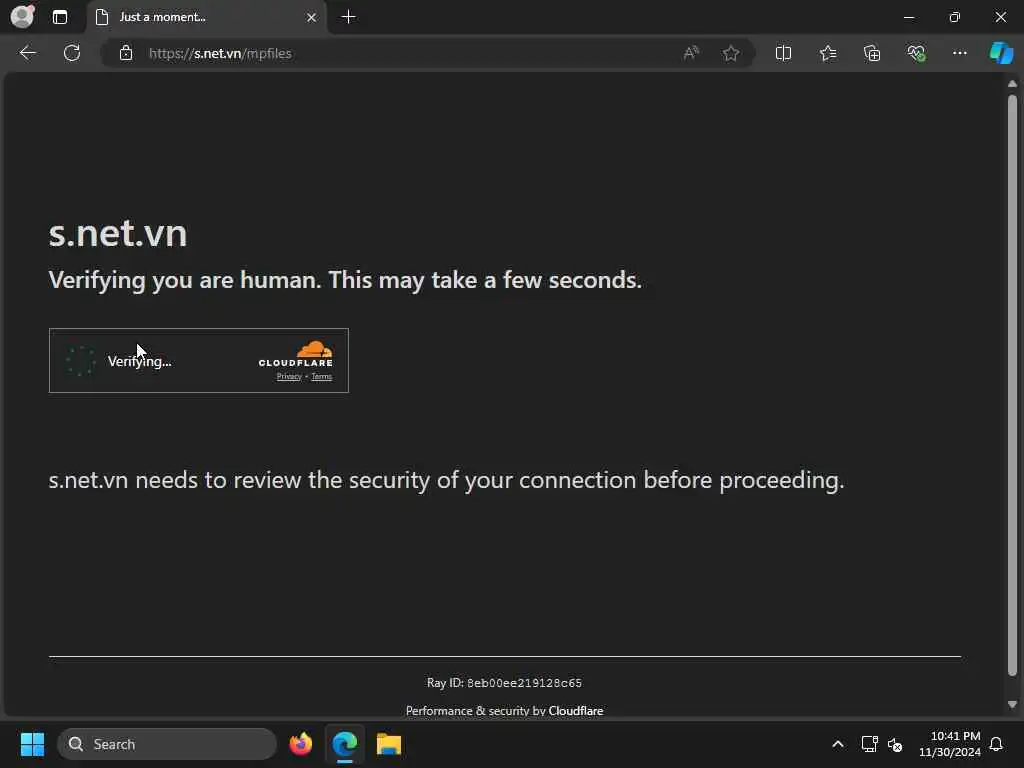Screen dimensions: 1024x768
Task: Select the "Just a moment..." tab
Action: pos(206,17)
